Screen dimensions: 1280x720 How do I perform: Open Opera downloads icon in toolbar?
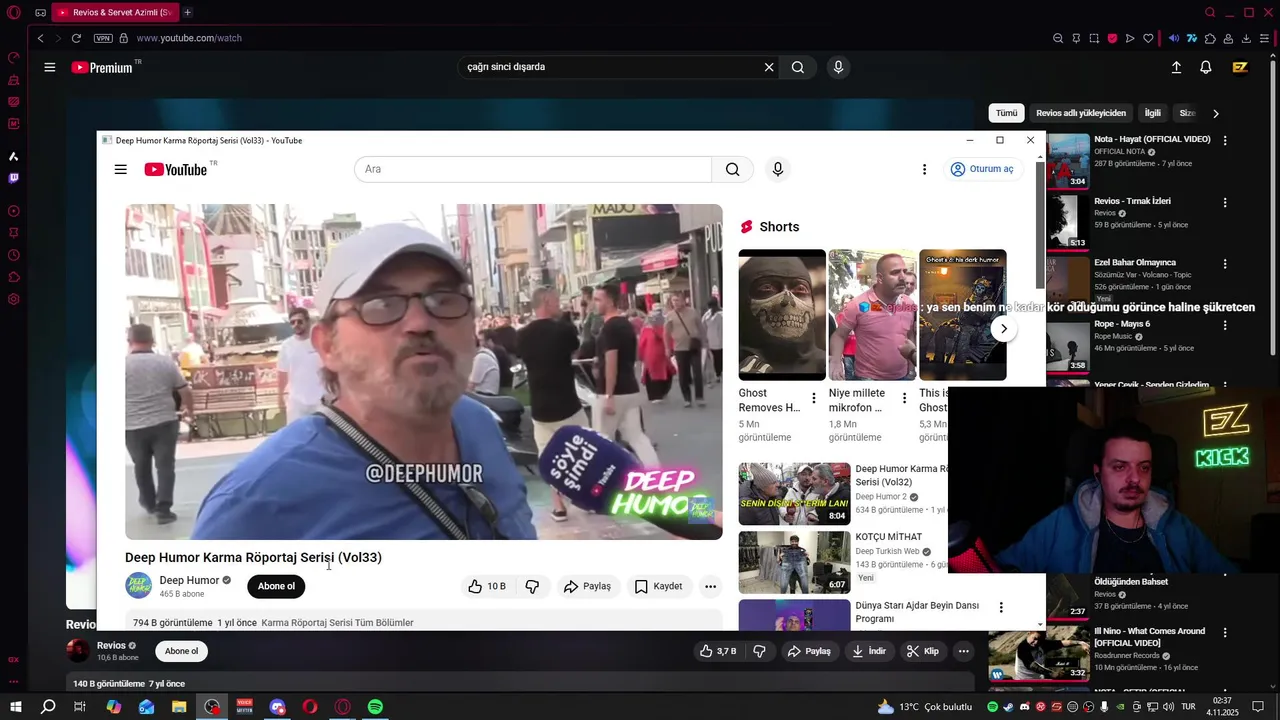pyautogui.click(x=1246, y=38)
